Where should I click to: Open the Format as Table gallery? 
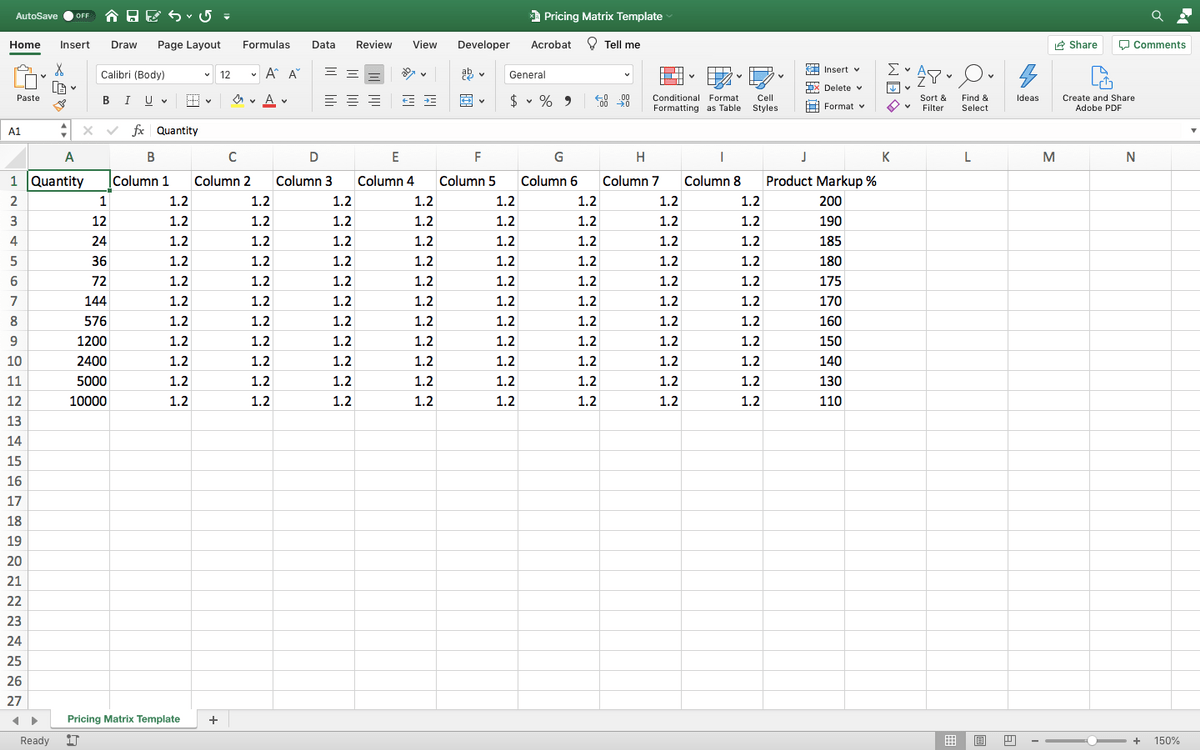pos(724,89)
